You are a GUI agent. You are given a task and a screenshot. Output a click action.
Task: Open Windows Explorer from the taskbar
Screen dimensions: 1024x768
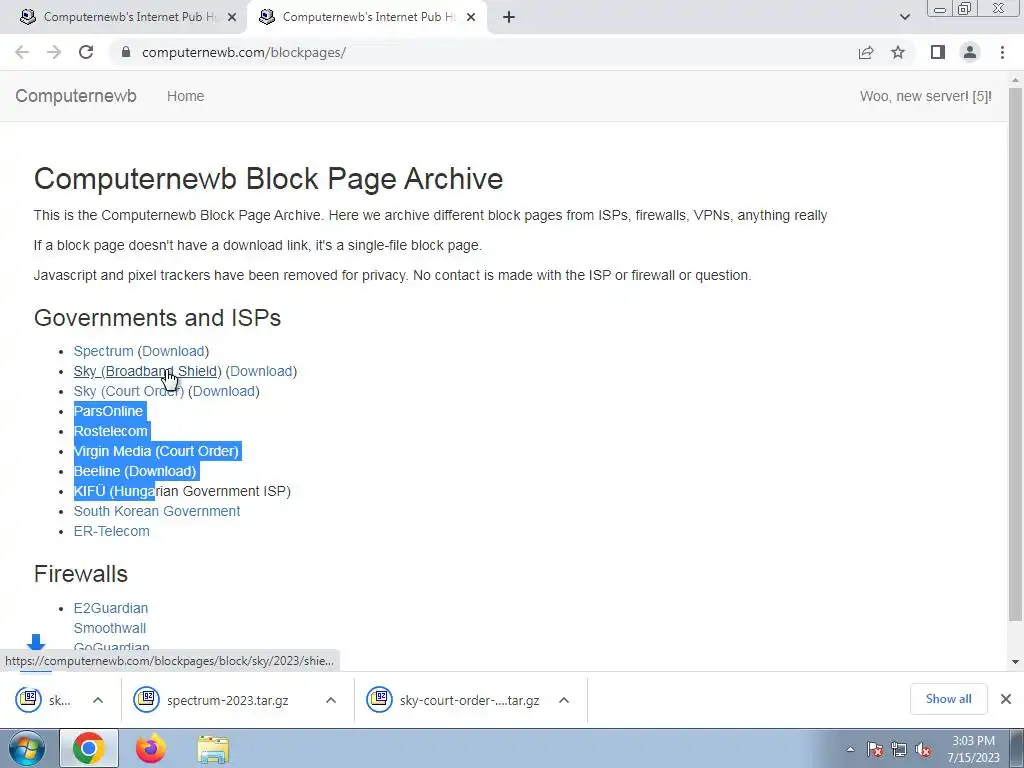pyautogui.click(x=214, y=748)
